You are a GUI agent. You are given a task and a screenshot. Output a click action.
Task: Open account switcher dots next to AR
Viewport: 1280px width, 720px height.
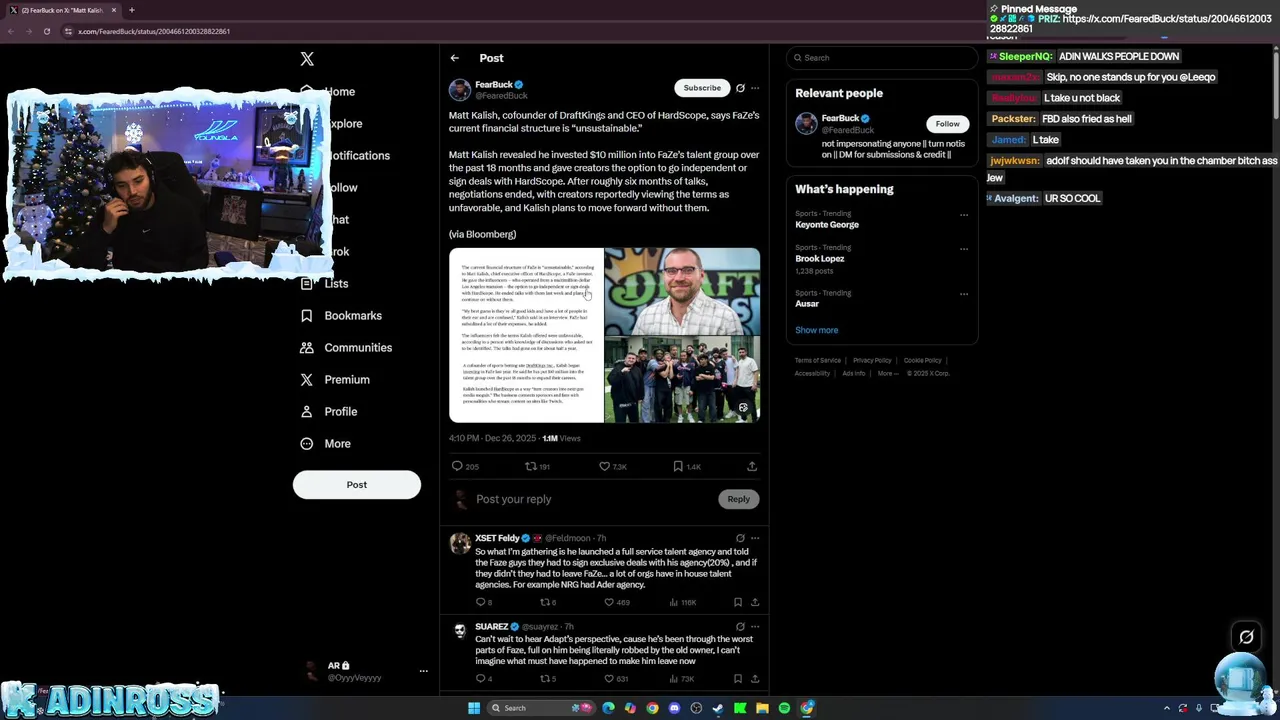(423, 671)
